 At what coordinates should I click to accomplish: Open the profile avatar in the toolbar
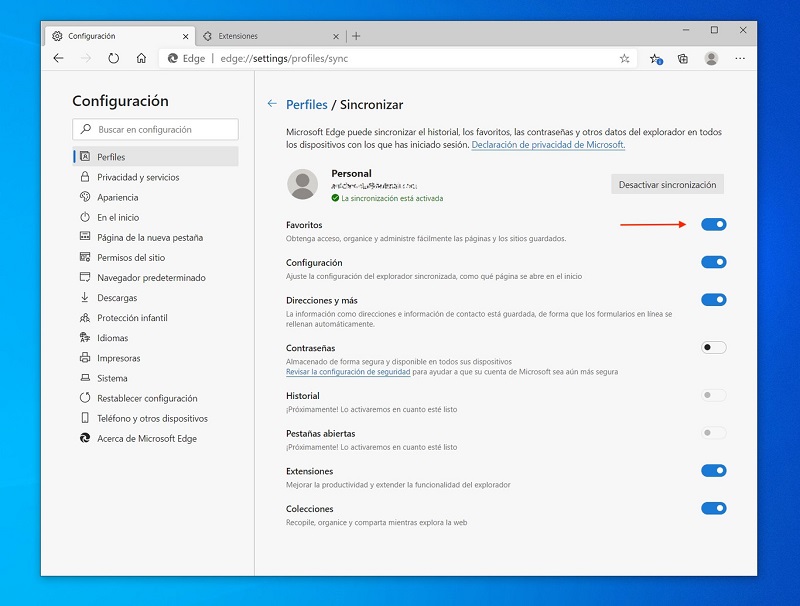pyautogui.click(x=711, y=58)
